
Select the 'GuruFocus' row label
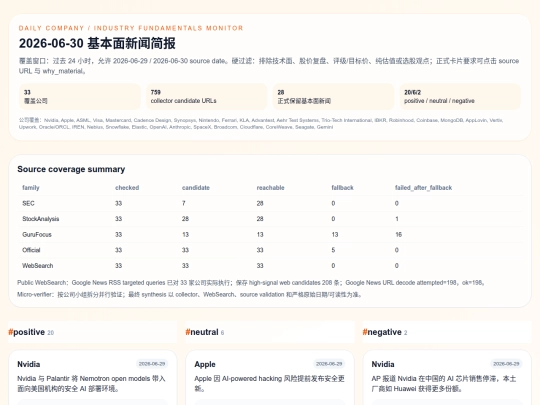coord(37,235)
